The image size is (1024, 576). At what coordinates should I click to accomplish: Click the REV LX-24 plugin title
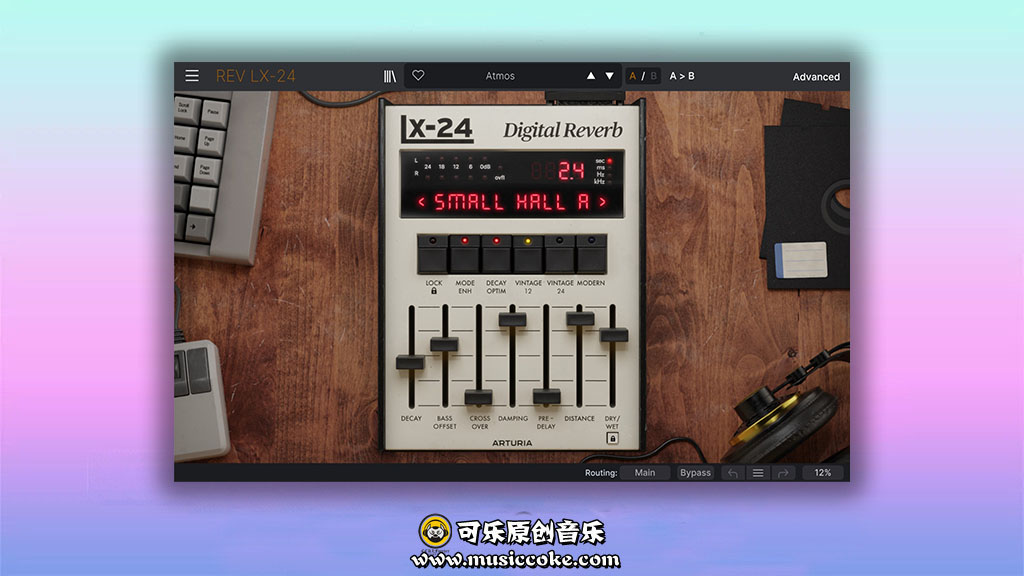pyautogui.click(x=255, y=76)
